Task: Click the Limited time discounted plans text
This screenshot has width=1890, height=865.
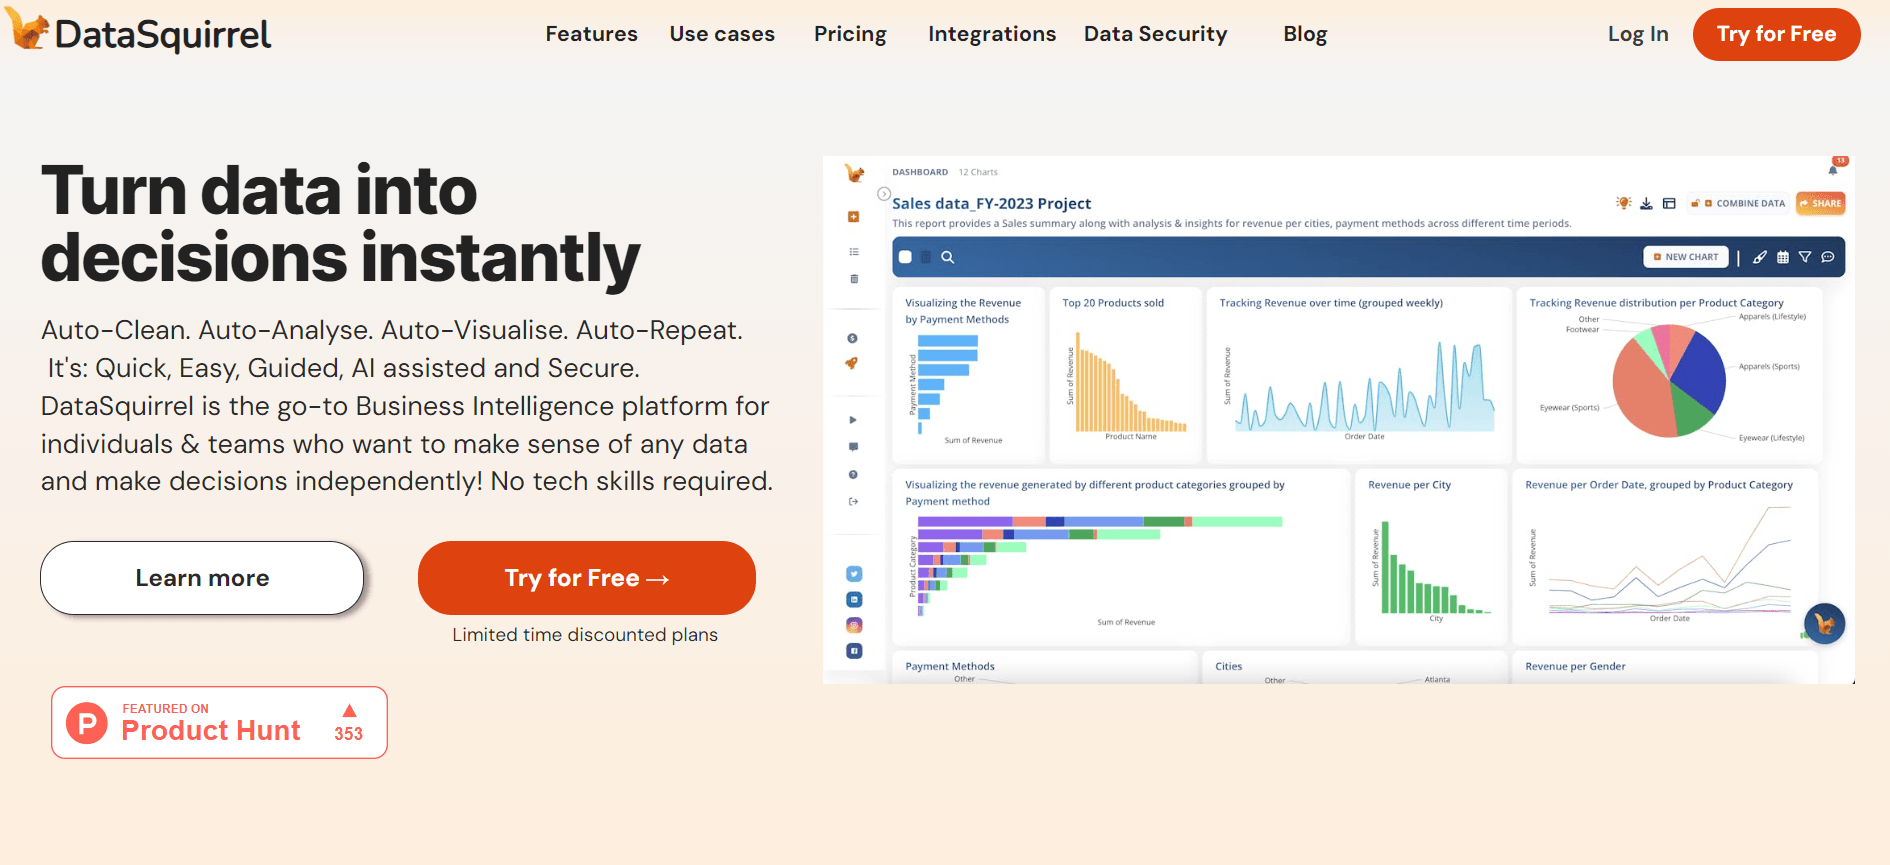Action: (x=585, y=635)
